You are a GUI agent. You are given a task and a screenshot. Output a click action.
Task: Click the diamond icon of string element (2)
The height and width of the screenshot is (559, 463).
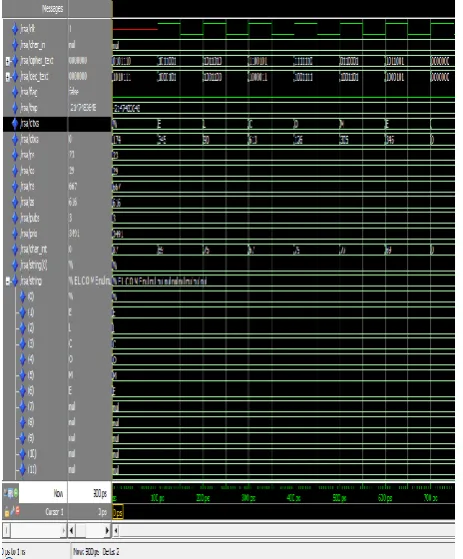point(22,328)
